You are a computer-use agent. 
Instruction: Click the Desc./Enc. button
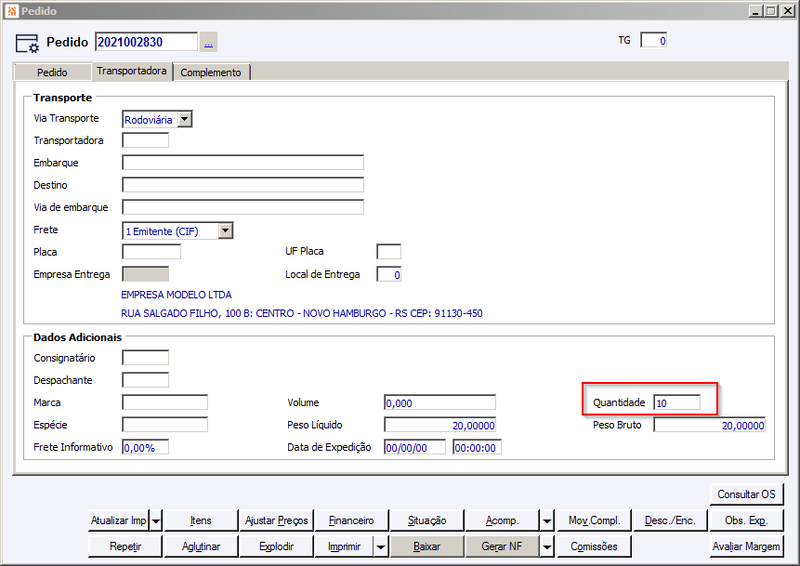[x=670, y=521]
